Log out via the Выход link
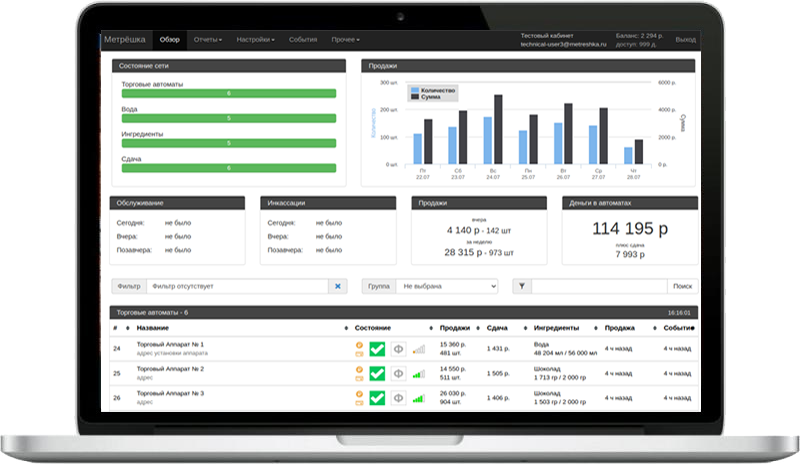The width and height of the screenshot is (806, 467). [686, 40]
